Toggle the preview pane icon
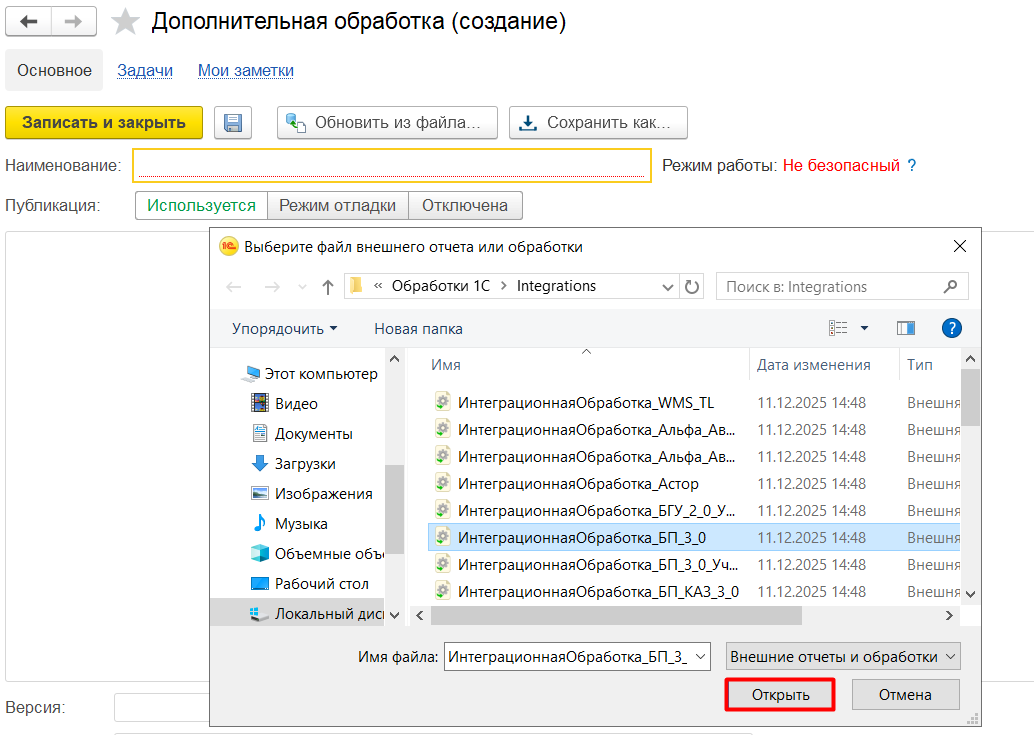The width and height of the screenshot is (1034, 735). pos(905,328)
